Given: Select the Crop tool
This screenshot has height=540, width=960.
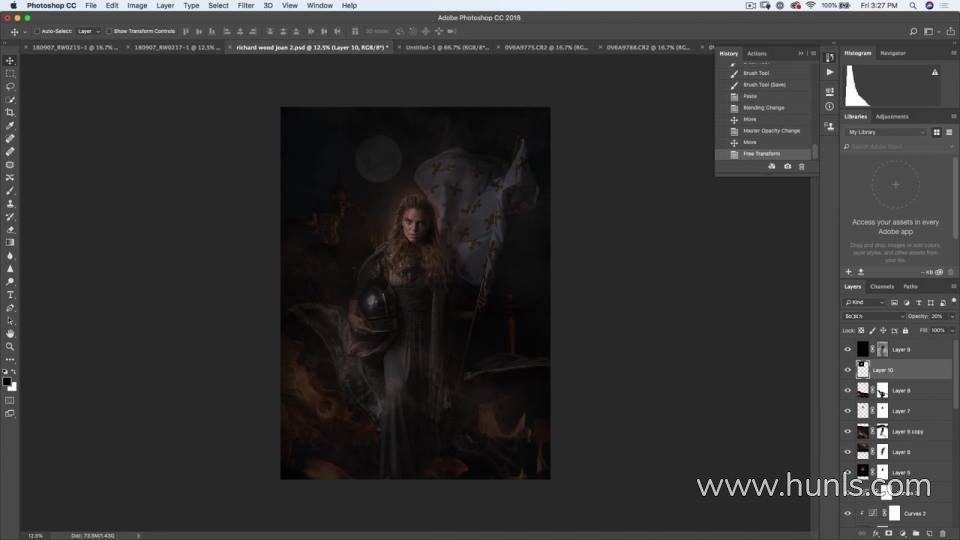Looking at the screenshot, I should (x=10, y=113).
